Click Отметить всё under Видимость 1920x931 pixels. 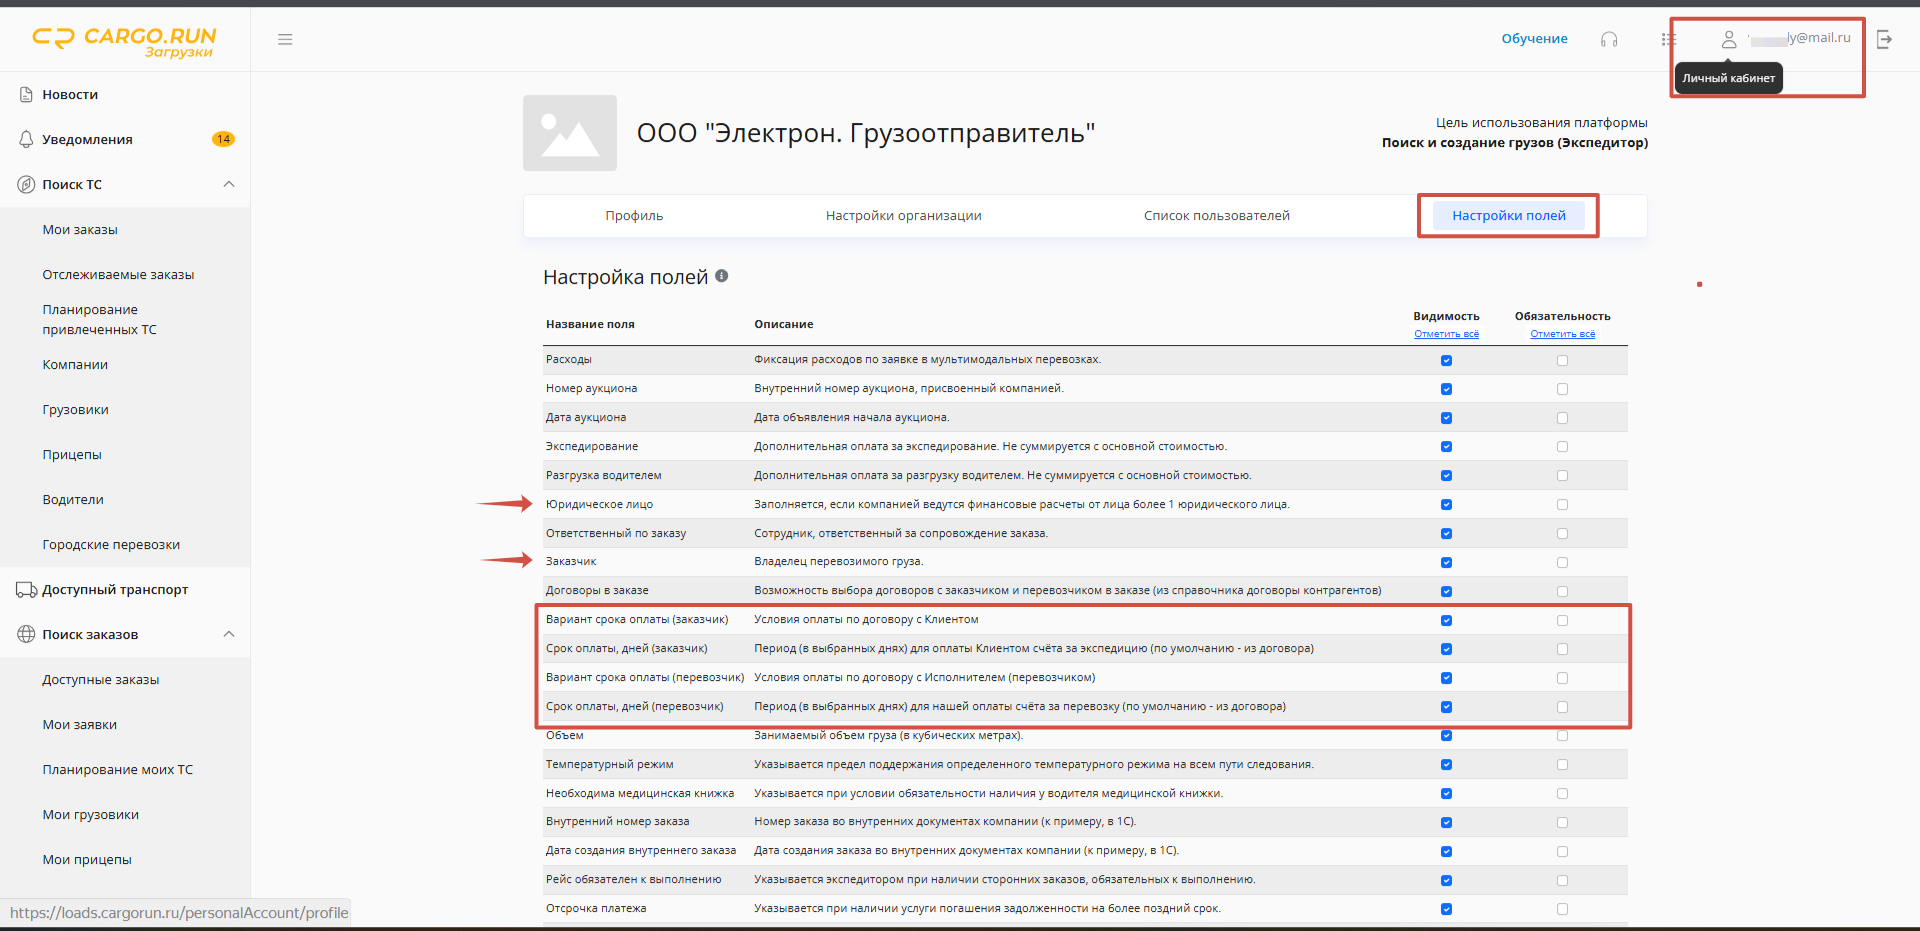tap(1446, 334)
